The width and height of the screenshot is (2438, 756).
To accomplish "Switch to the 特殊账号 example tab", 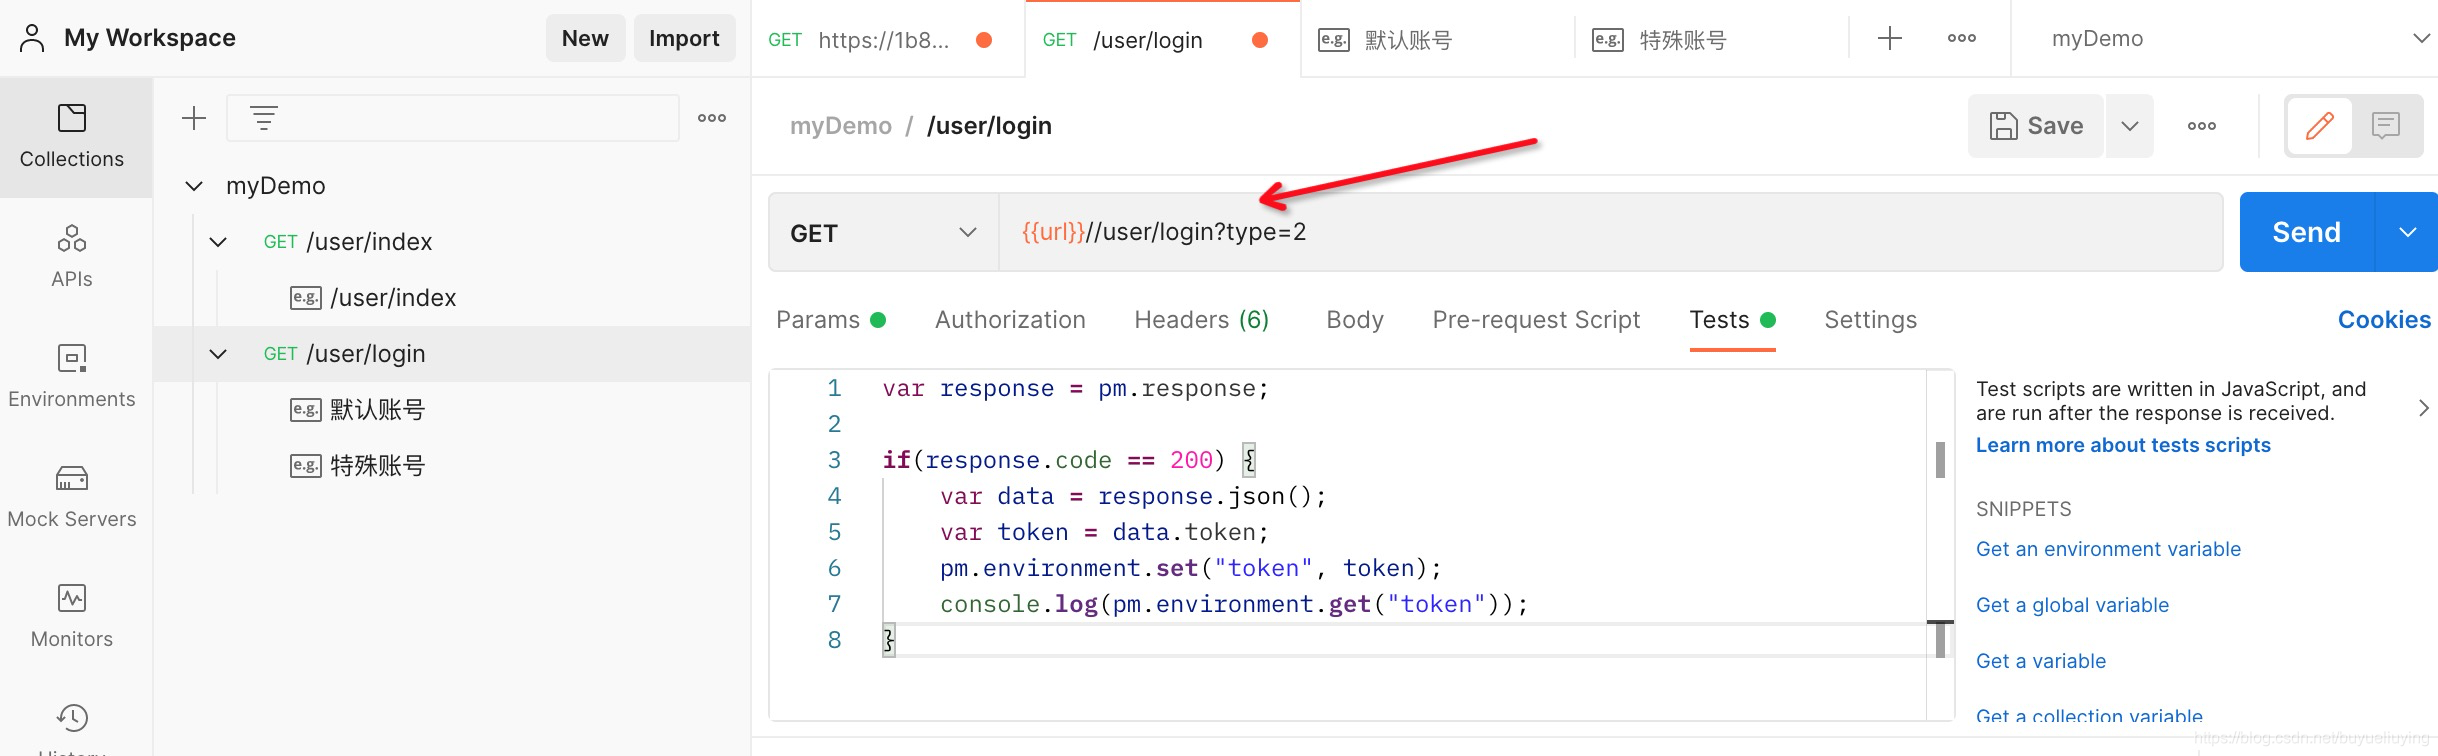I will (1711, 40).
